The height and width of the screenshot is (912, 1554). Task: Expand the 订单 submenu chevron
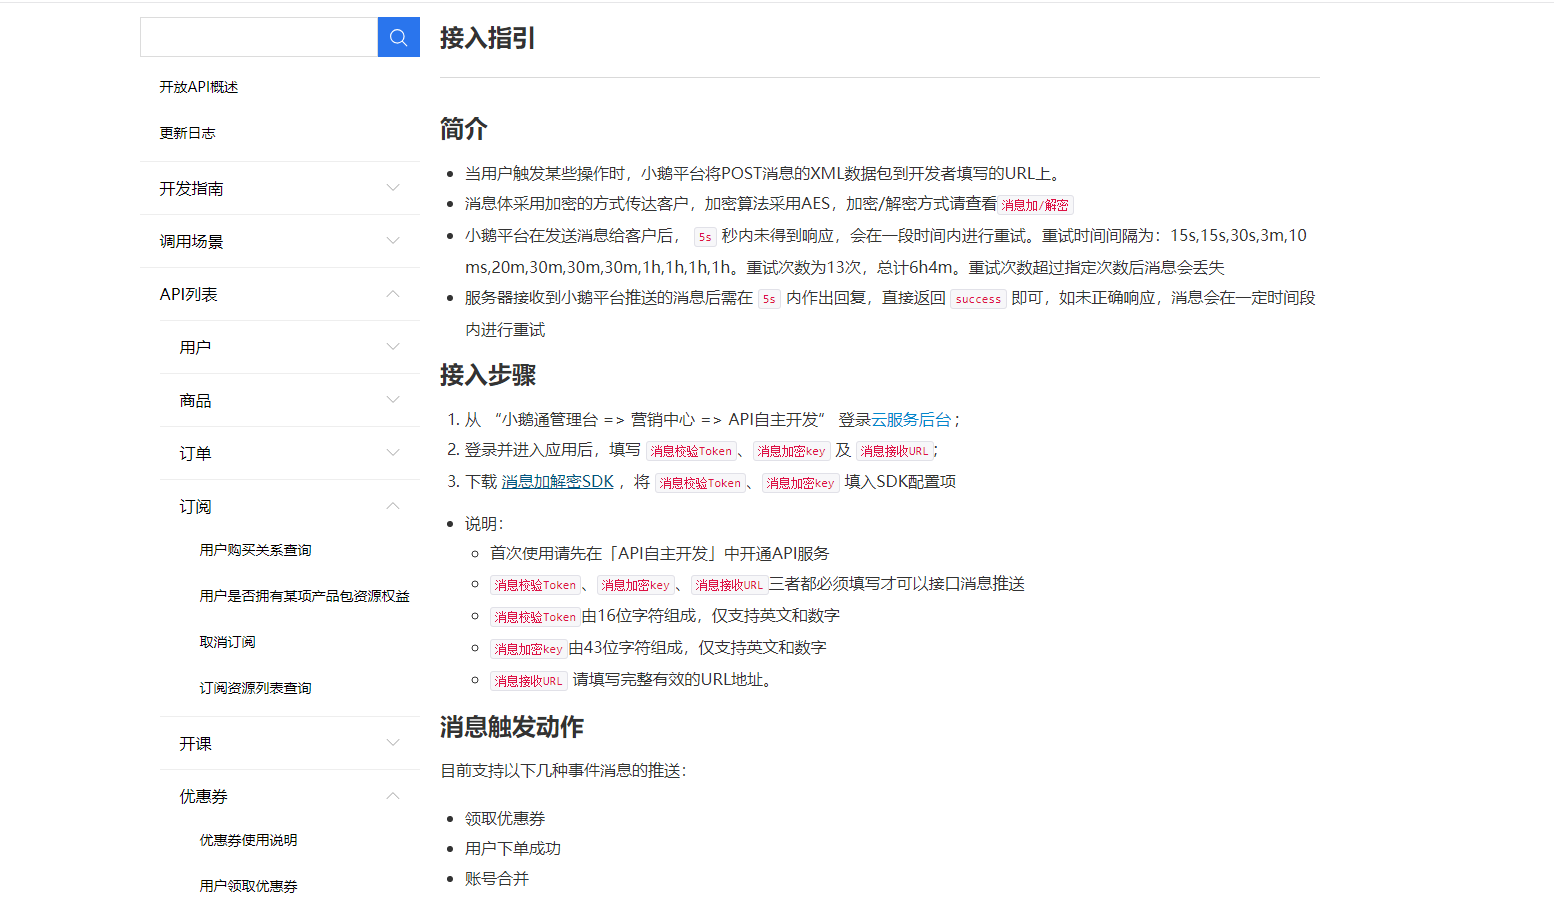[393, 453]
